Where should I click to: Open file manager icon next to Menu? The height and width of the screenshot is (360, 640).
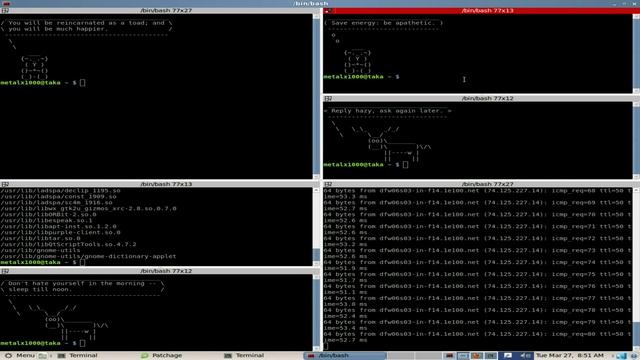coord(42,356)
